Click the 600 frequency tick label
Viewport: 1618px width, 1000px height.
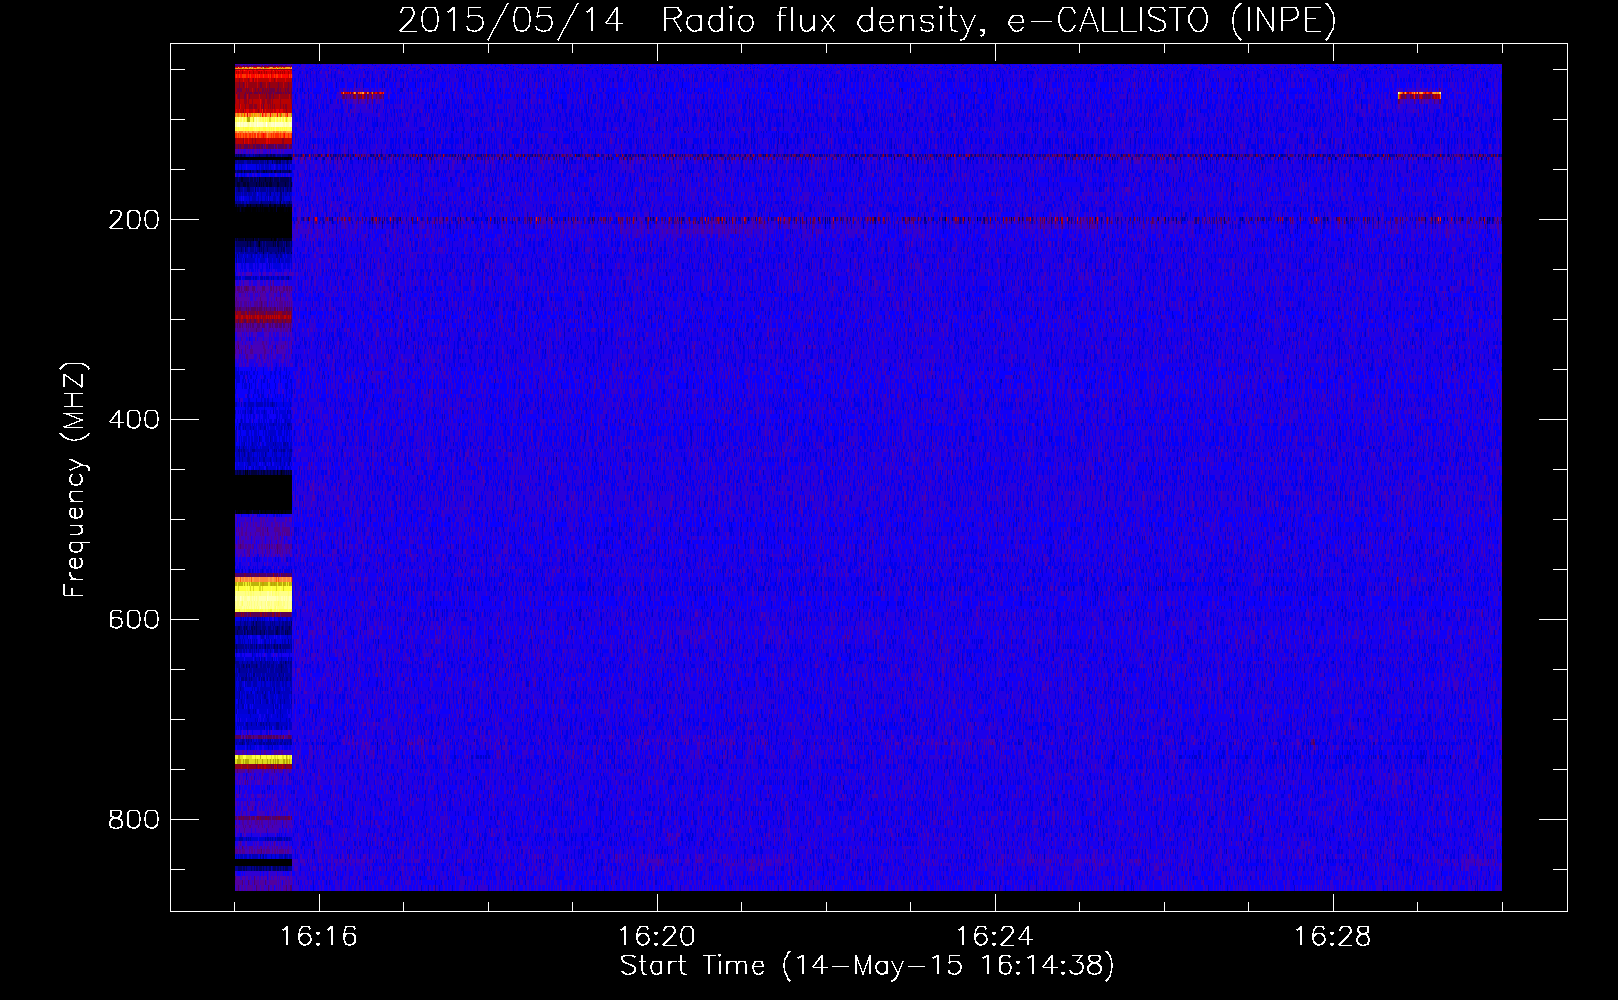click(x=134, y=620)
